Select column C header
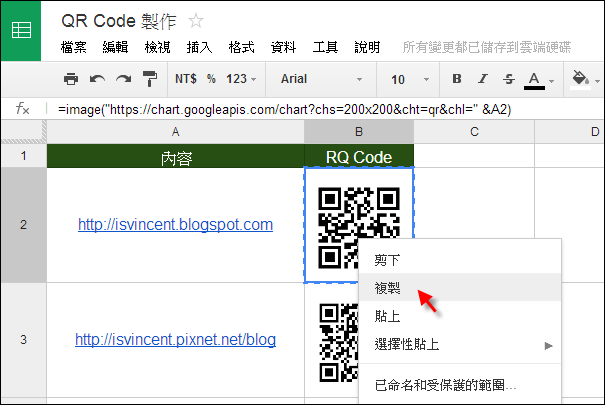This screenshot has height=405, width=605. (474, 132)
